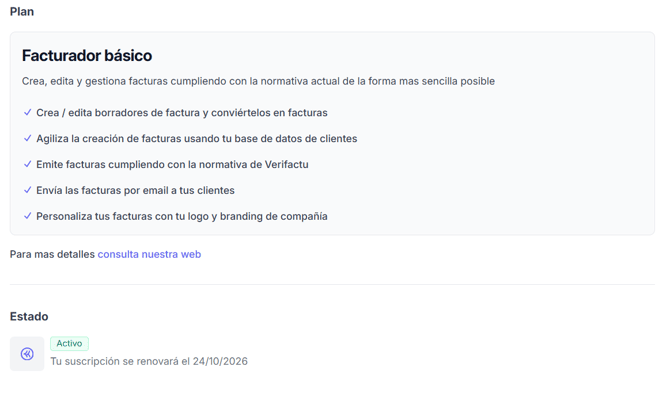Click the 'Estado' section heading
Screen dimensions: 670x401
click(x=29, y=317)
